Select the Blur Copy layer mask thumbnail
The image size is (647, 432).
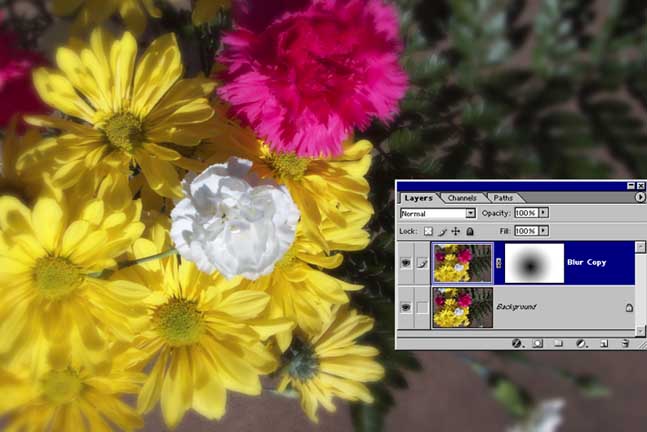pos(534,263)
